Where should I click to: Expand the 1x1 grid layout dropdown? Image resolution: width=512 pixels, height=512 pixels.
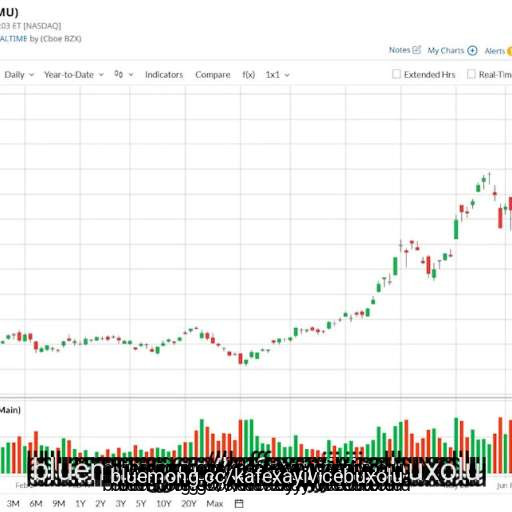click(277, 75)
